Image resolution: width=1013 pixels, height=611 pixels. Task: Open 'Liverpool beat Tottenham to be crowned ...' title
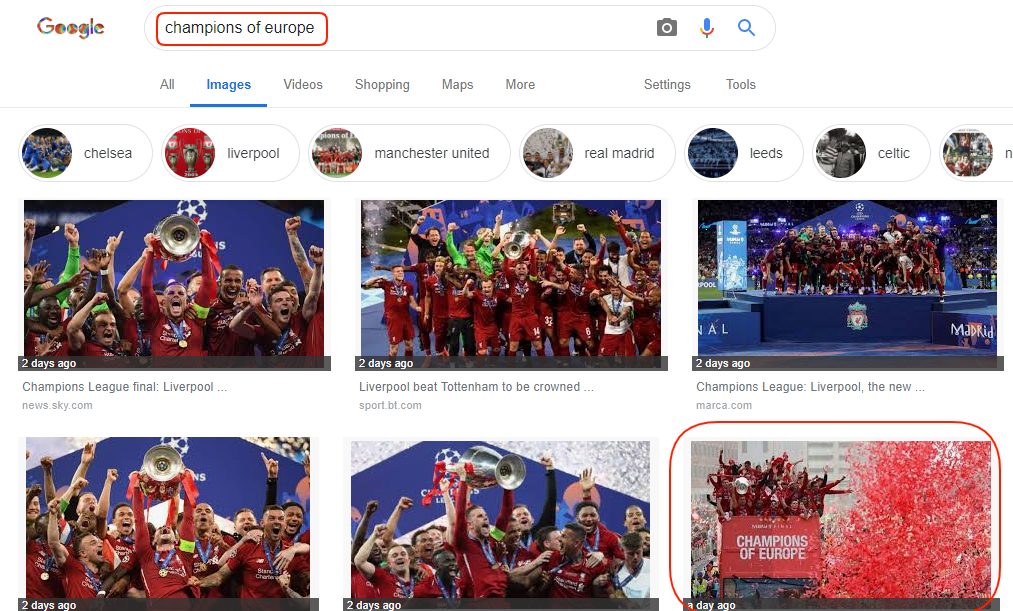click(x=476, y=387)
